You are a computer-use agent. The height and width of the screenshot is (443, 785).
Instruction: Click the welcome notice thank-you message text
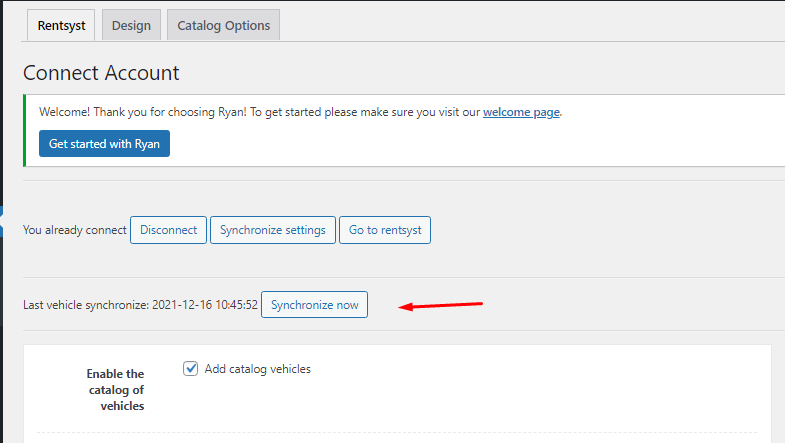click(258, 112)
